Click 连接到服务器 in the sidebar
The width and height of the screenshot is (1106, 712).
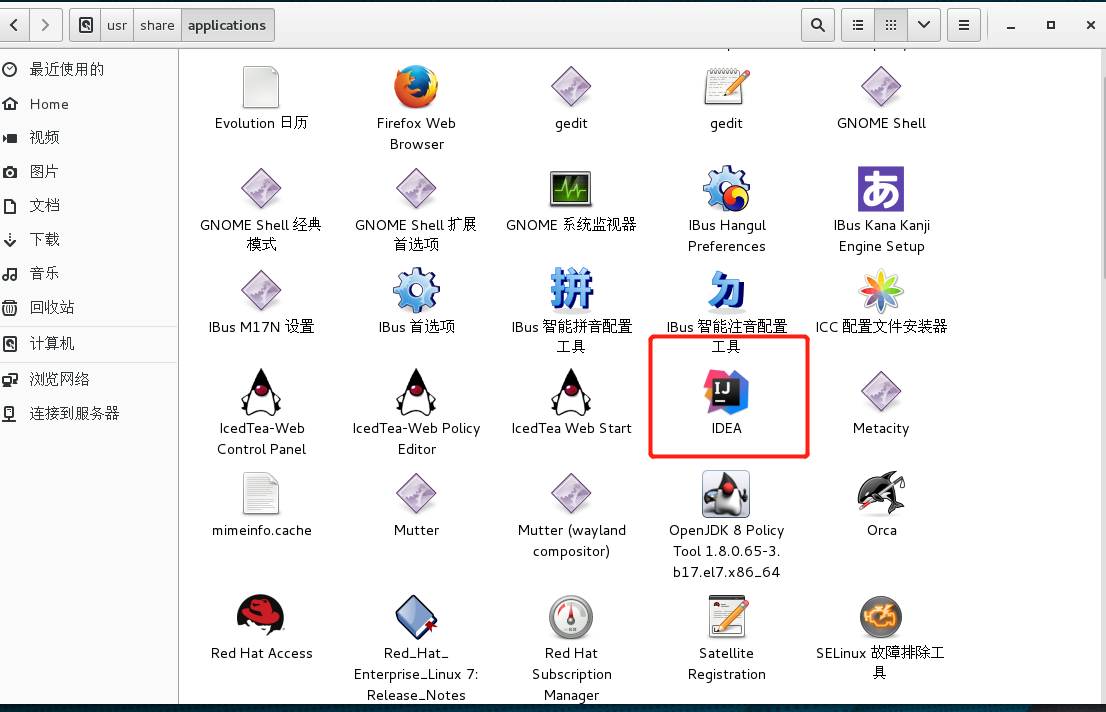coord(89,414)
